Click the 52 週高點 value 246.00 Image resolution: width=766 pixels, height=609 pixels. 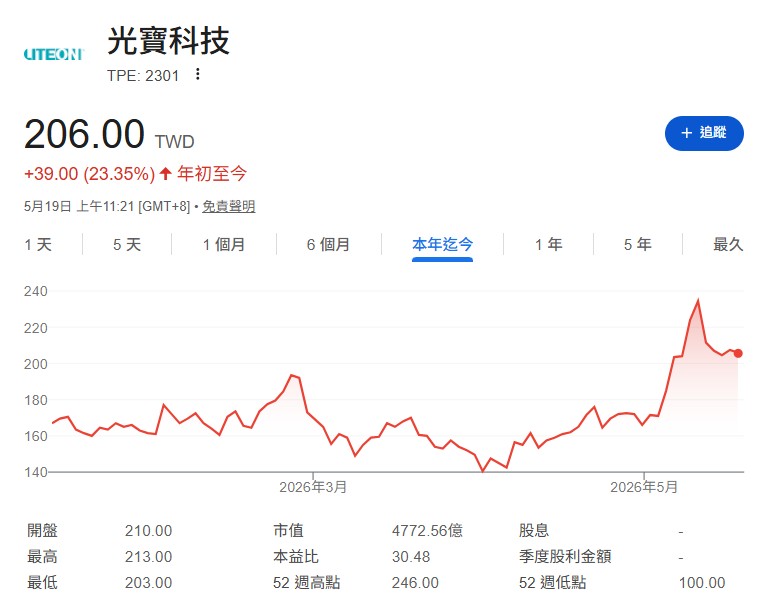point(415,583)
